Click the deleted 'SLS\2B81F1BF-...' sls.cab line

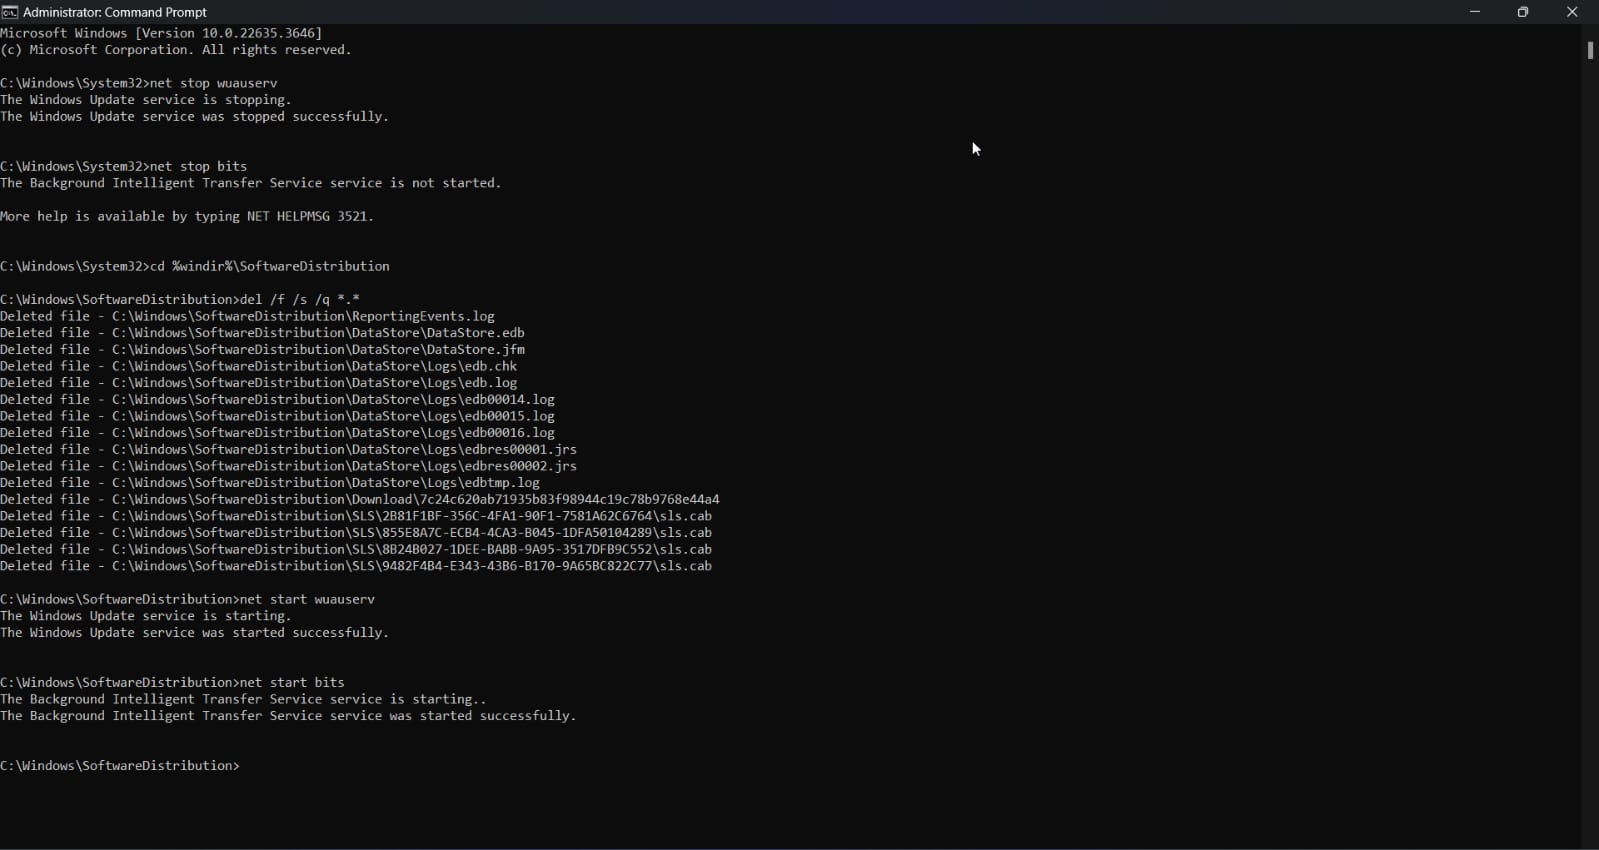pos(356,516)
